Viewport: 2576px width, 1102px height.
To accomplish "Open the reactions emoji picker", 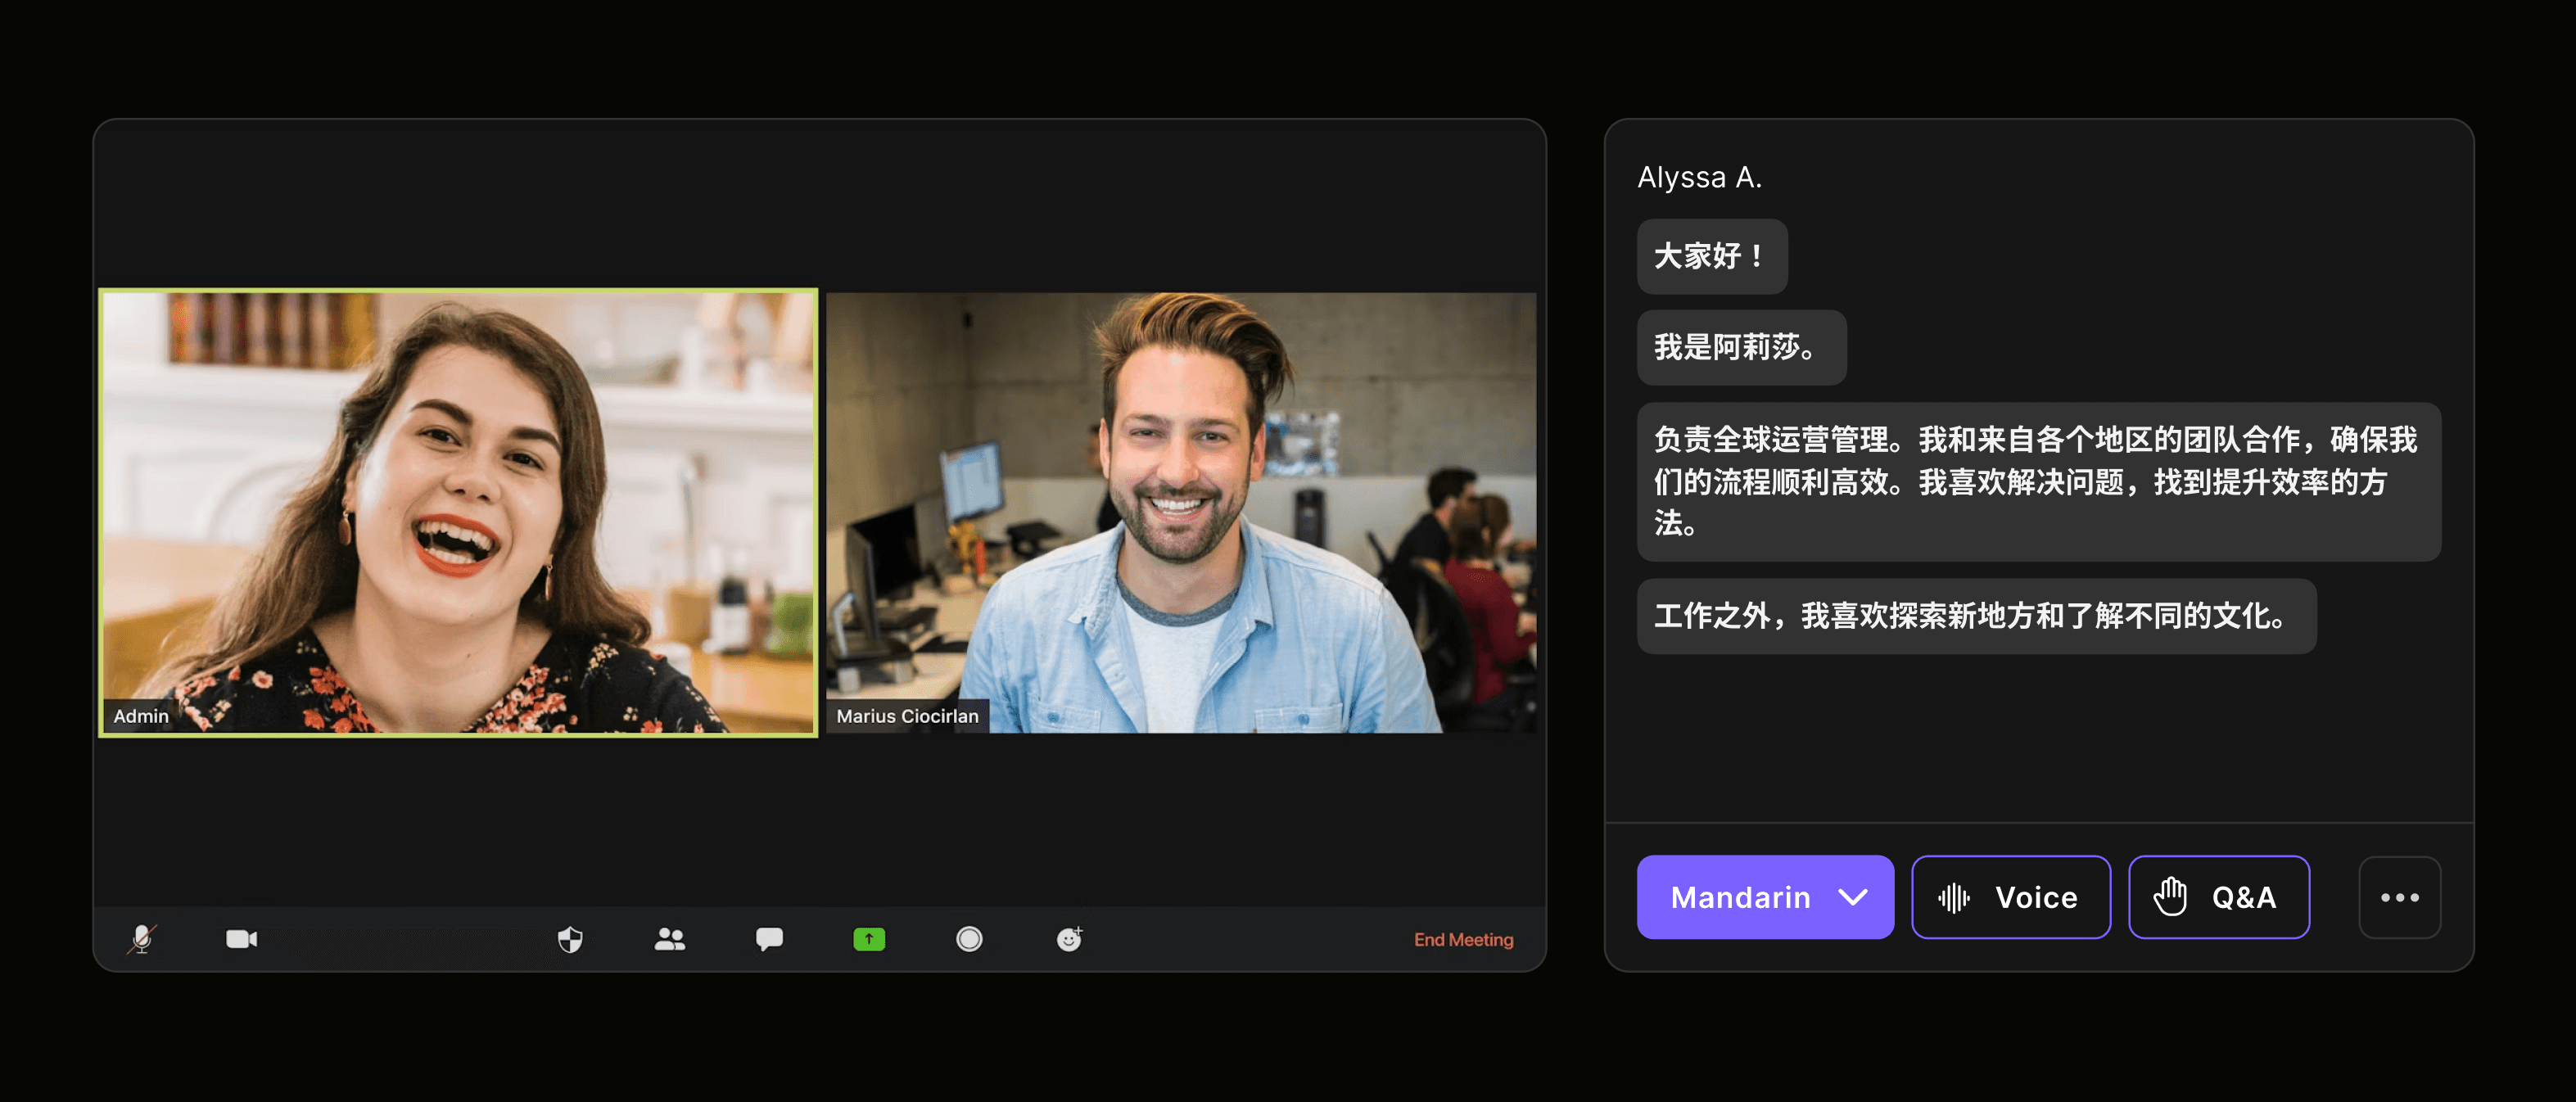I will click(1069, 938).
